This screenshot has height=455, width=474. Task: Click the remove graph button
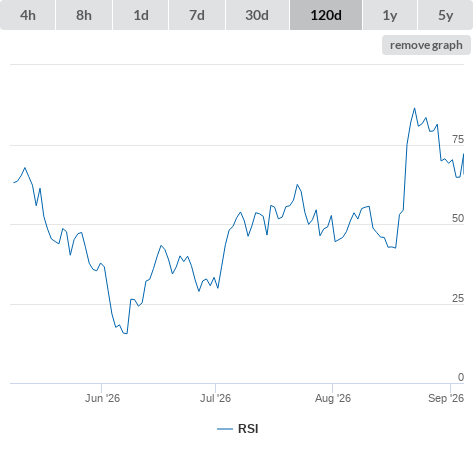[426, 45]
